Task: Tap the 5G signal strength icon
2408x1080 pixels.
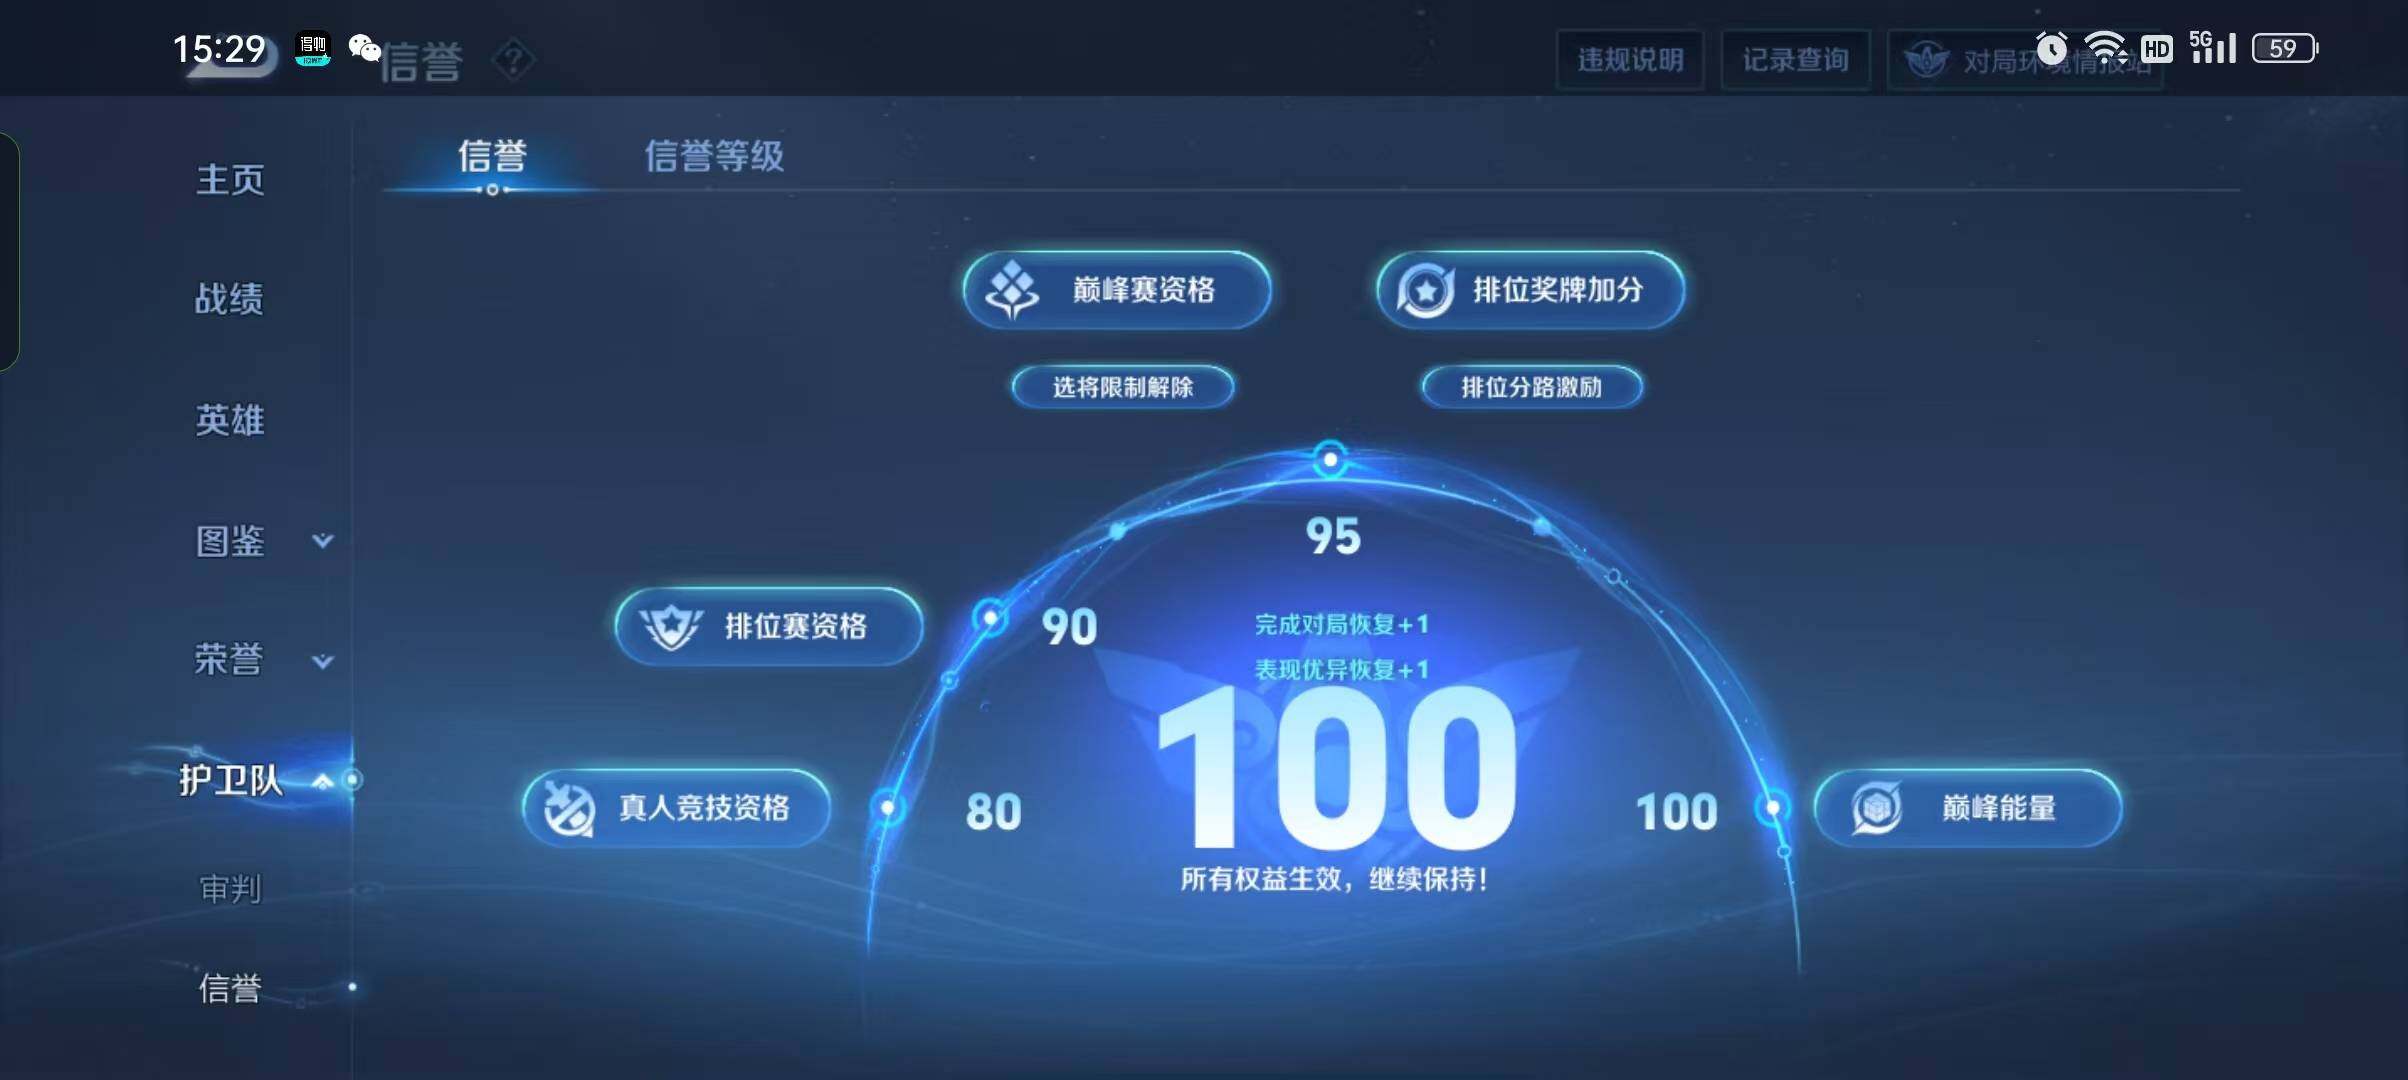Action: point(2213,47)
